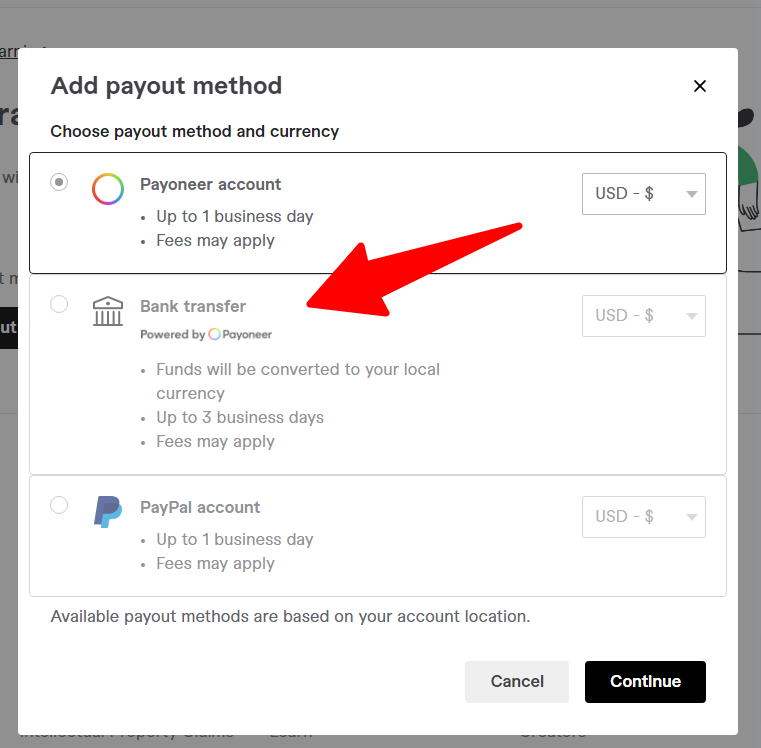Screen dimensions: 761x748
Task: Click 'Fees may apply' under Payoneer account
Action: click(215, 241)
